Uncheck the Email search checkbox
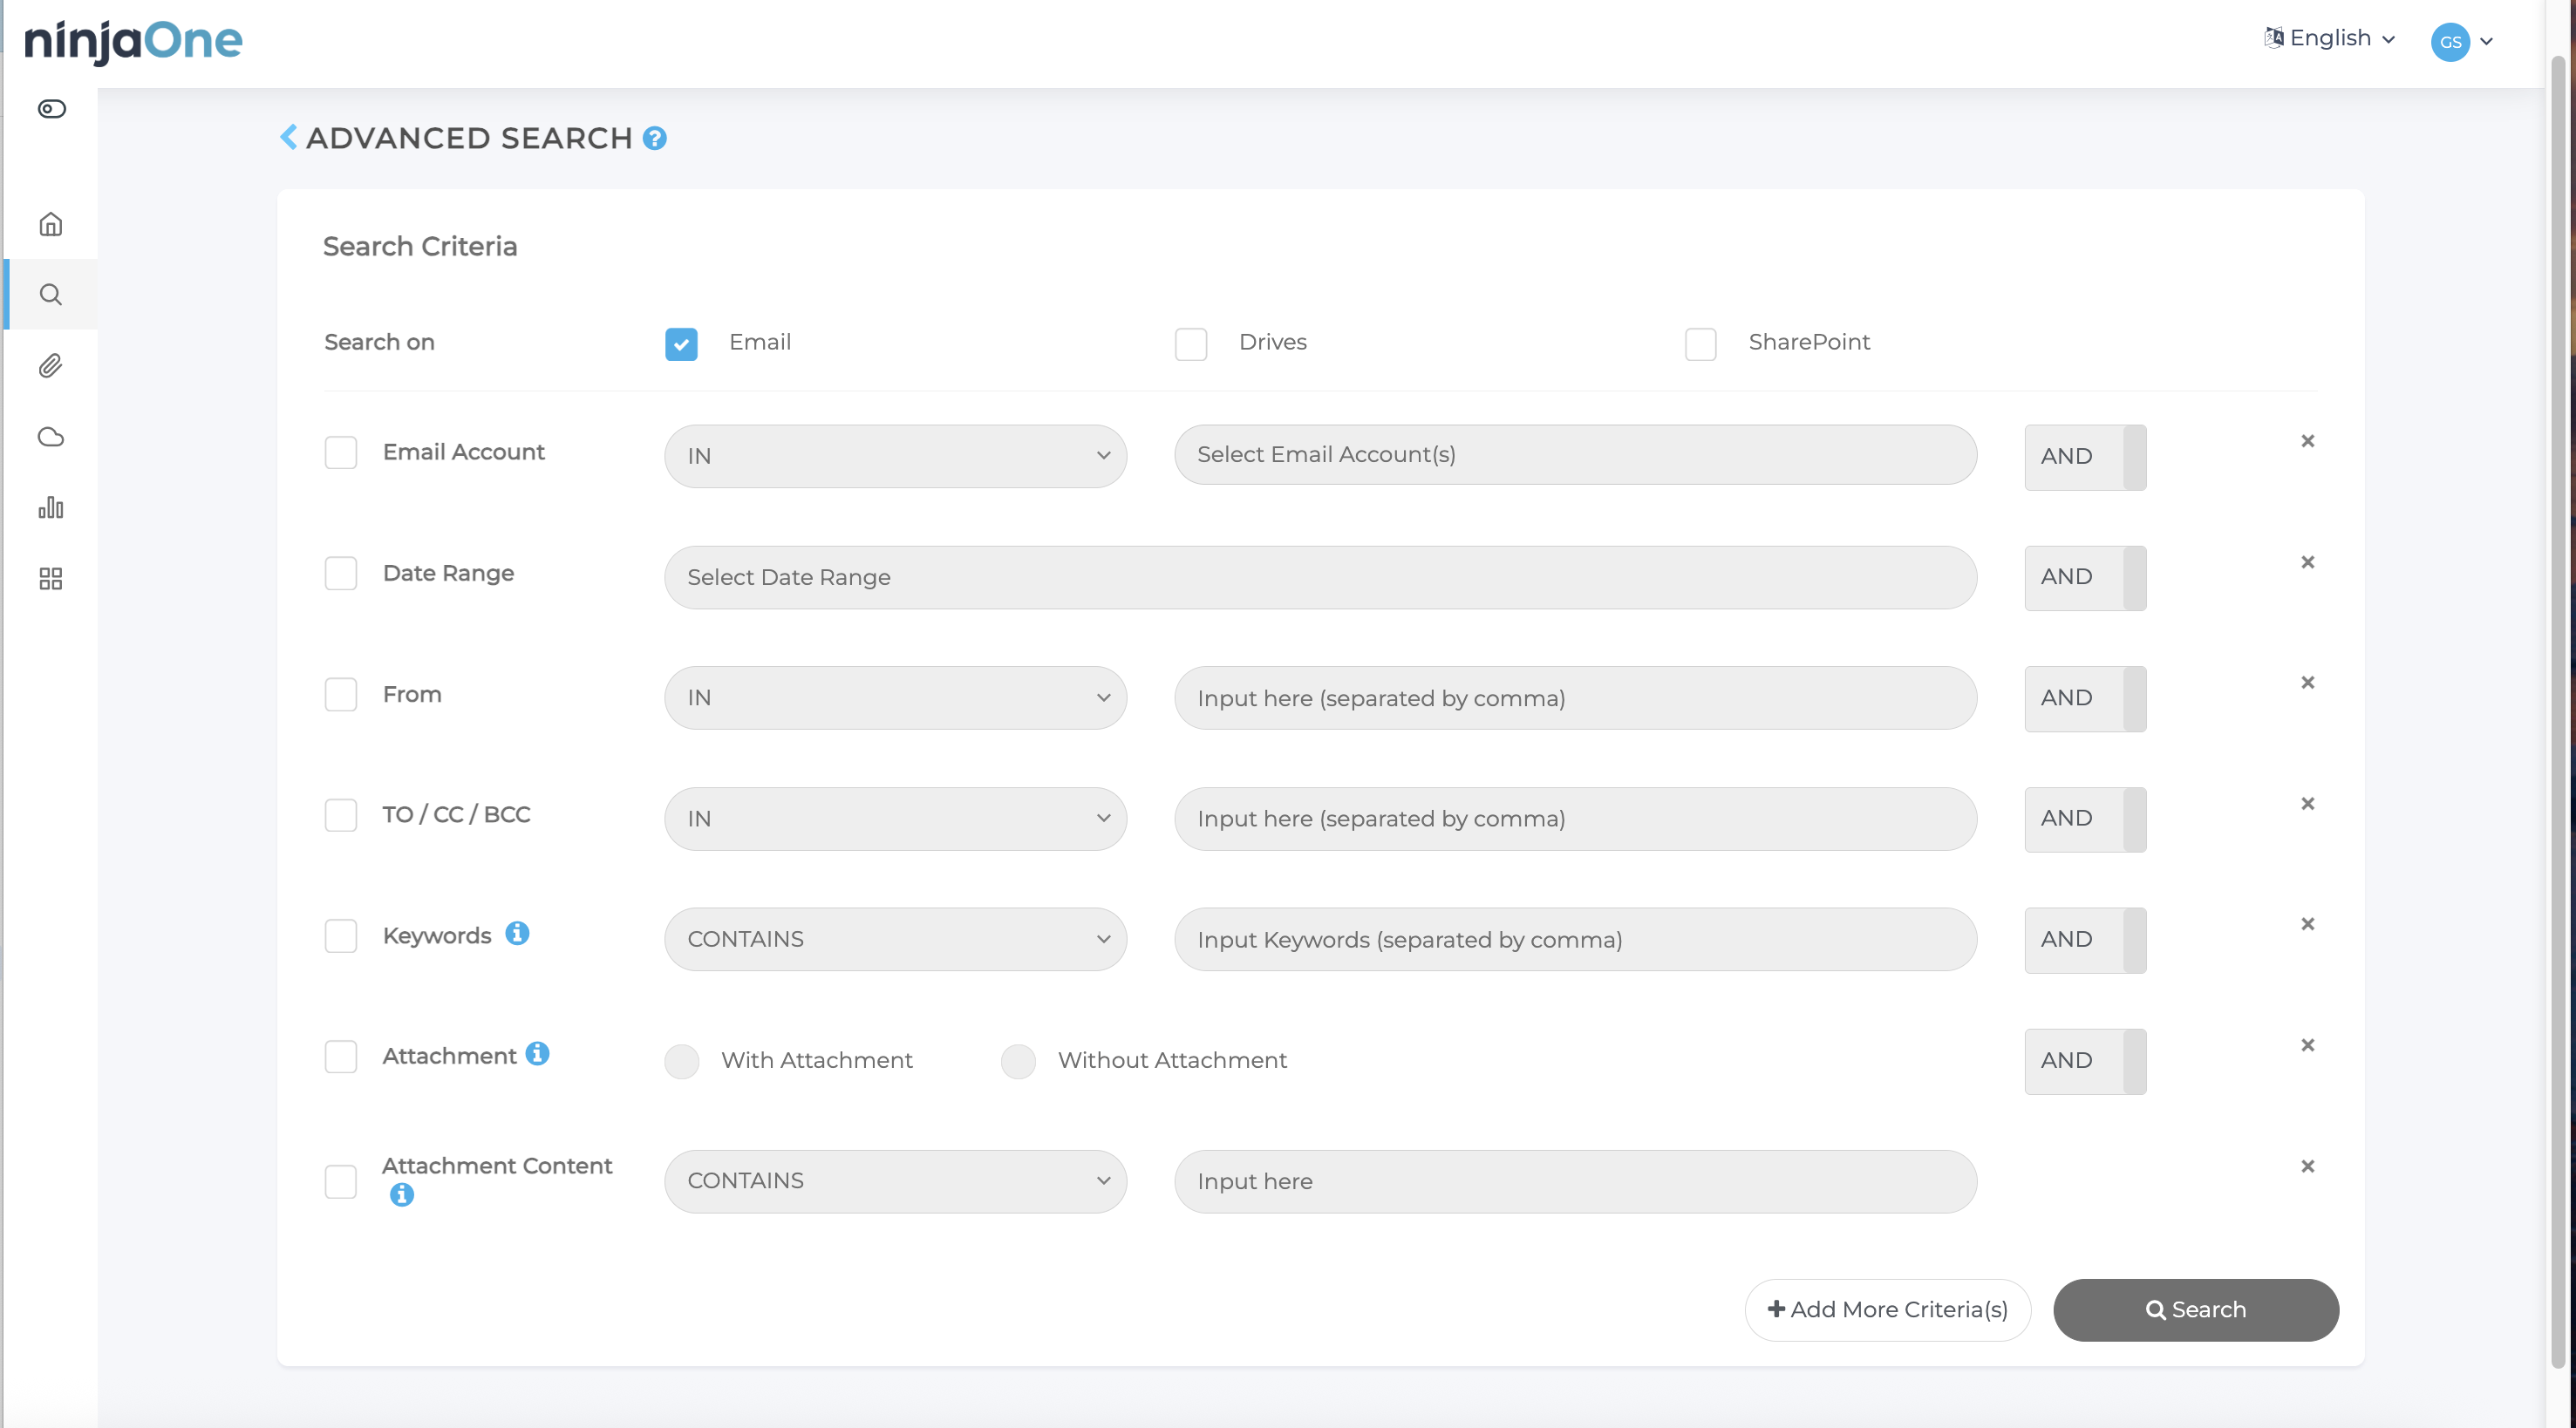 click(681, 344)
